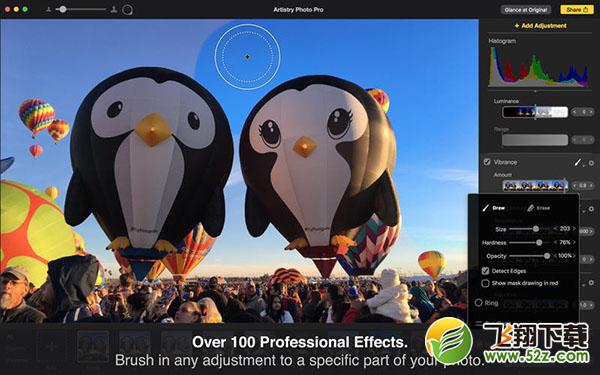The width and height of the screenshot is (600, 375).
Task: Decrease Opacity with left arrow by 100%
Action: 556,256
